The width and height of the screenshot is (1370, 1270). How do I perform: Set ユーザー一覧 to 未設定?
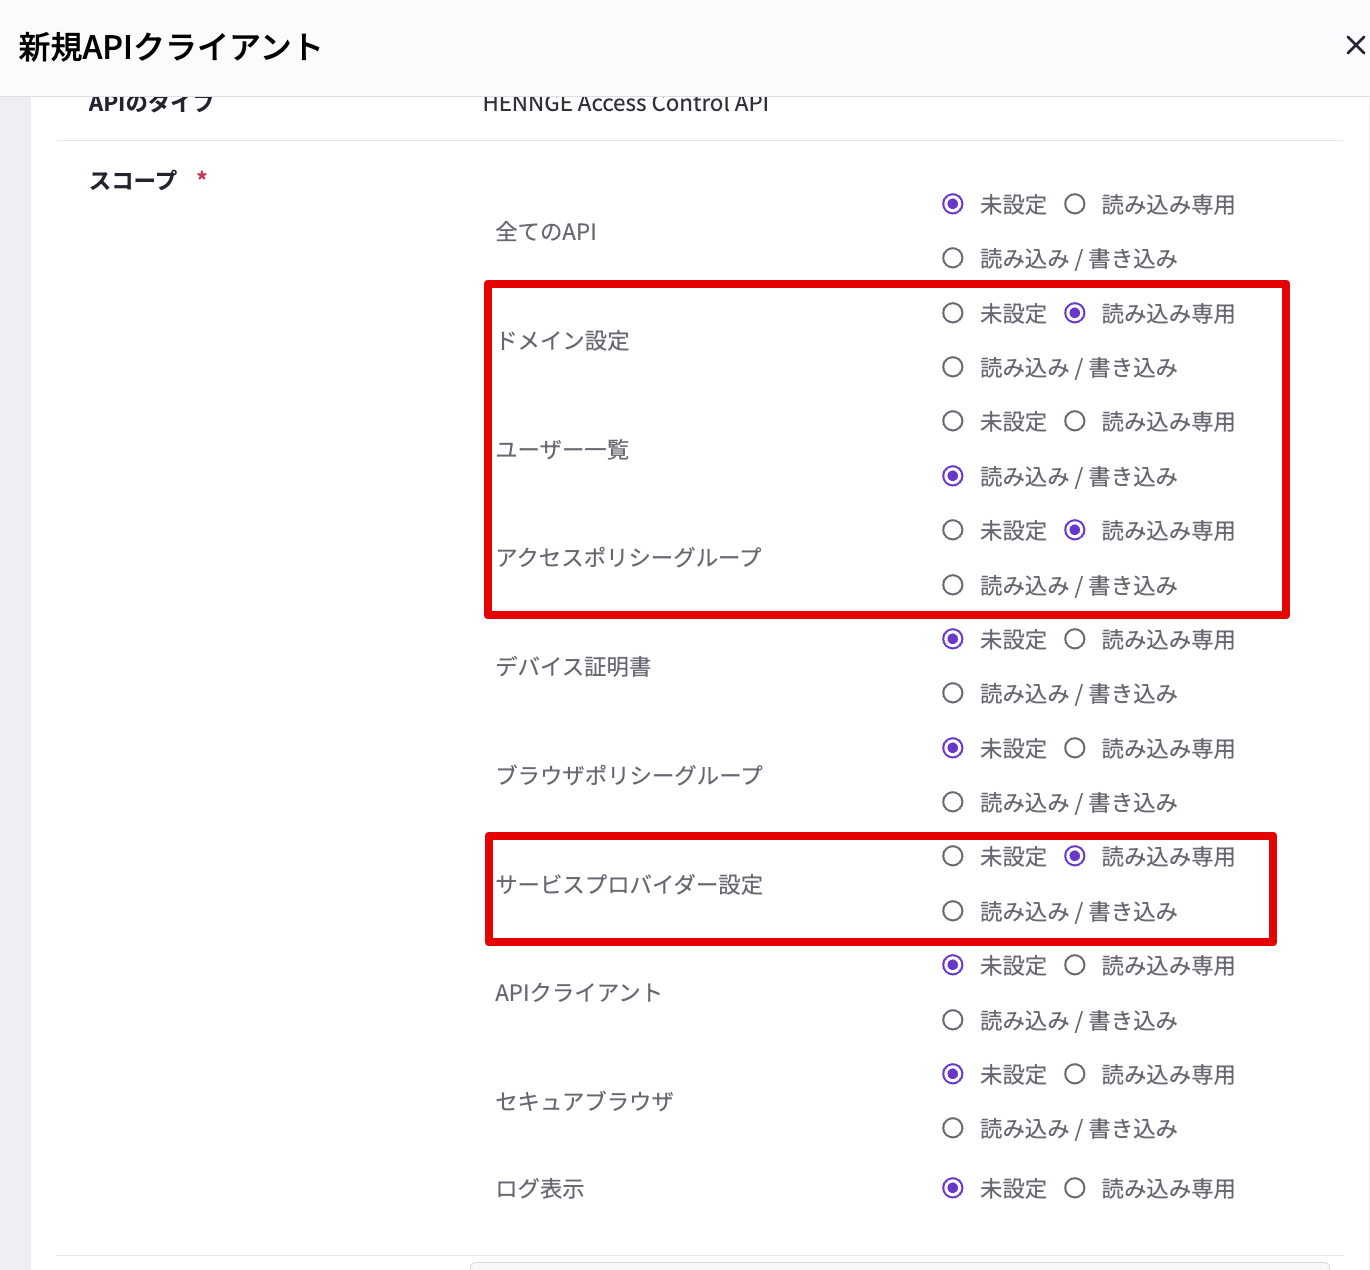coord(953,422)
